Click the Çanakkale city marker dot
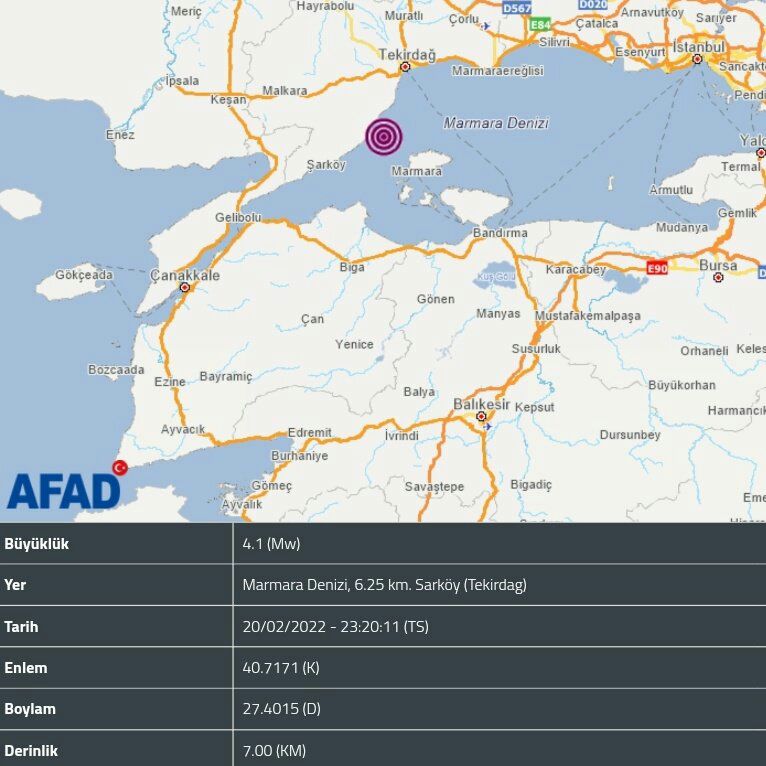This screenshot has height=766, width=766. 184,288
